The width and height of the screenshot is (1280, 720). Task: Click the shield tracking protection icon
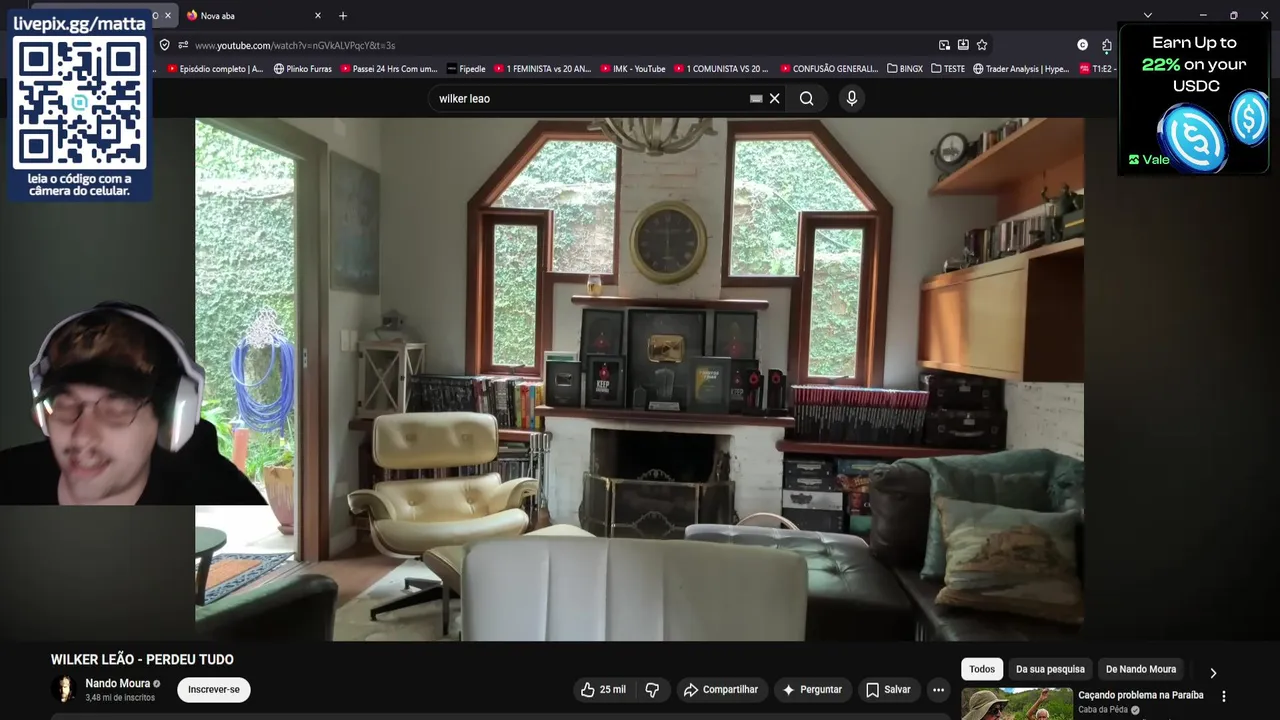click(x=164, y=45)
